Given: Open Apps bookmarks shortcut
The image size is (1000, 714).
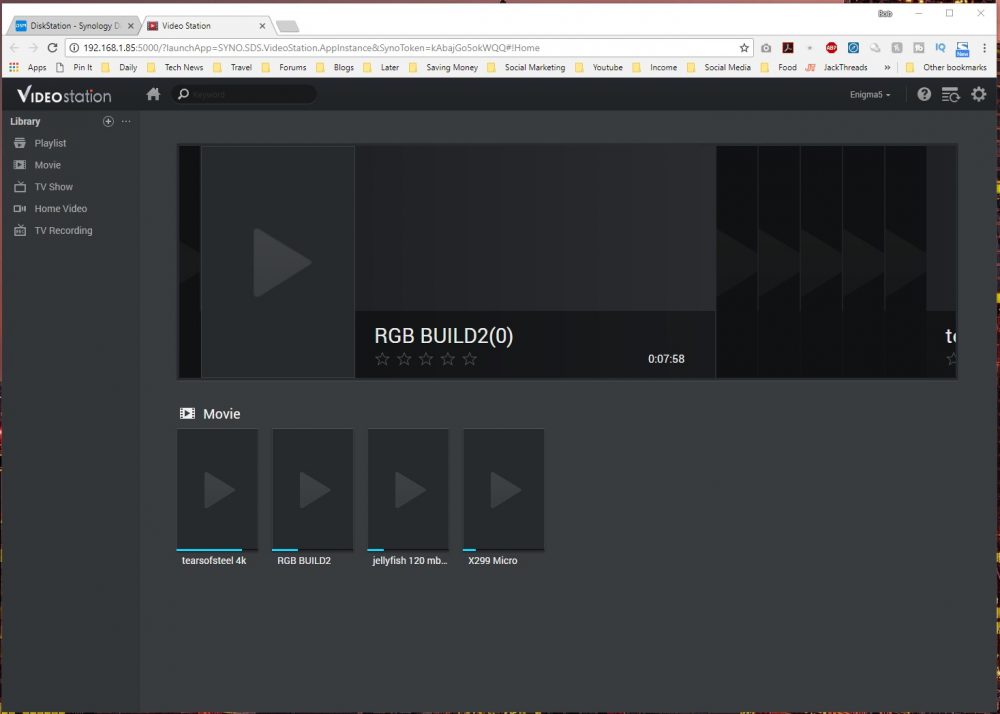Looking at the screenshot, I should [x=27, y=67].
